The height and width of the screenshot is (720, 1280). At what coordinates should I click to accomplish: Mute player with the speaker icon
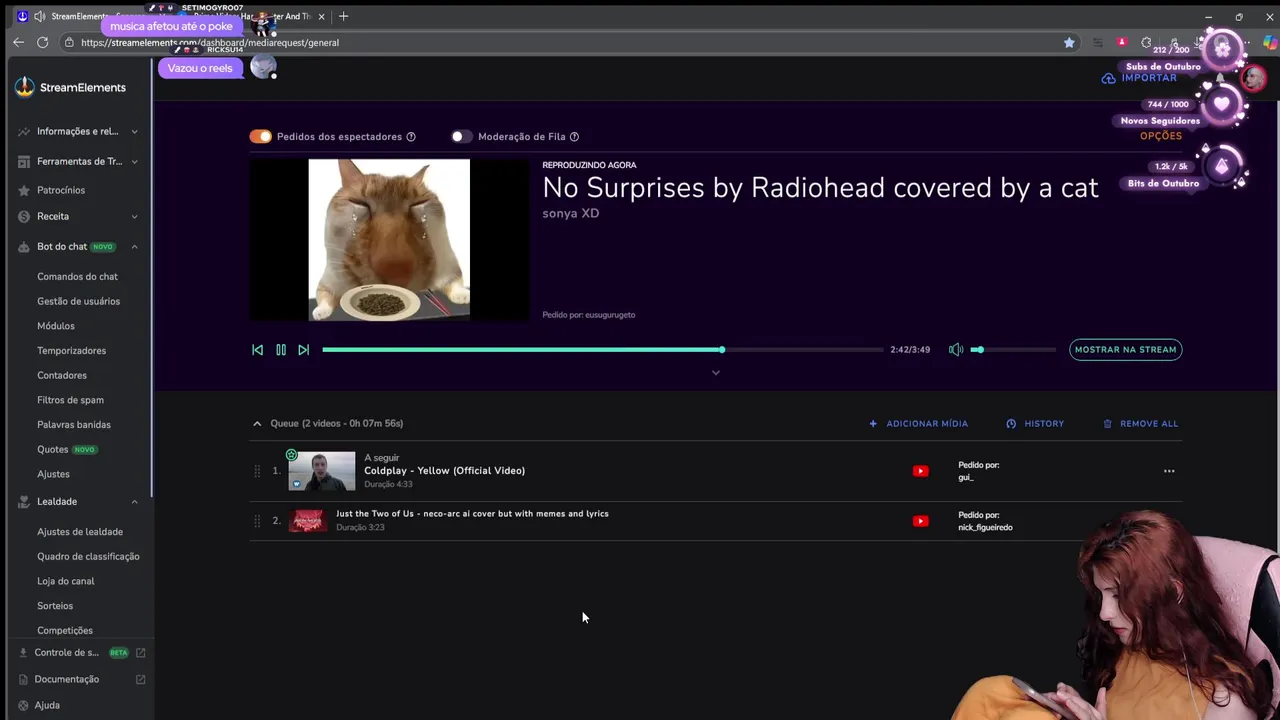pos(956,350)
